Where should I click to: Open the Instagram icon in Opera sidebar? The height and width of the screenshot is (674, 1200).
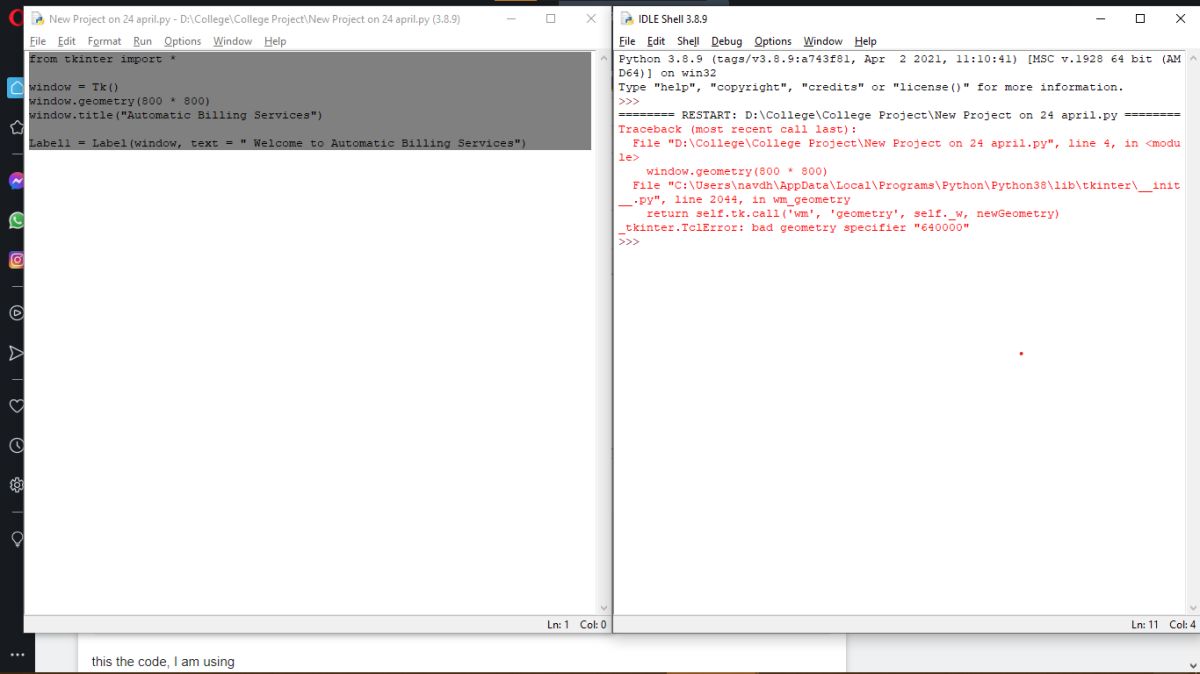16,259
